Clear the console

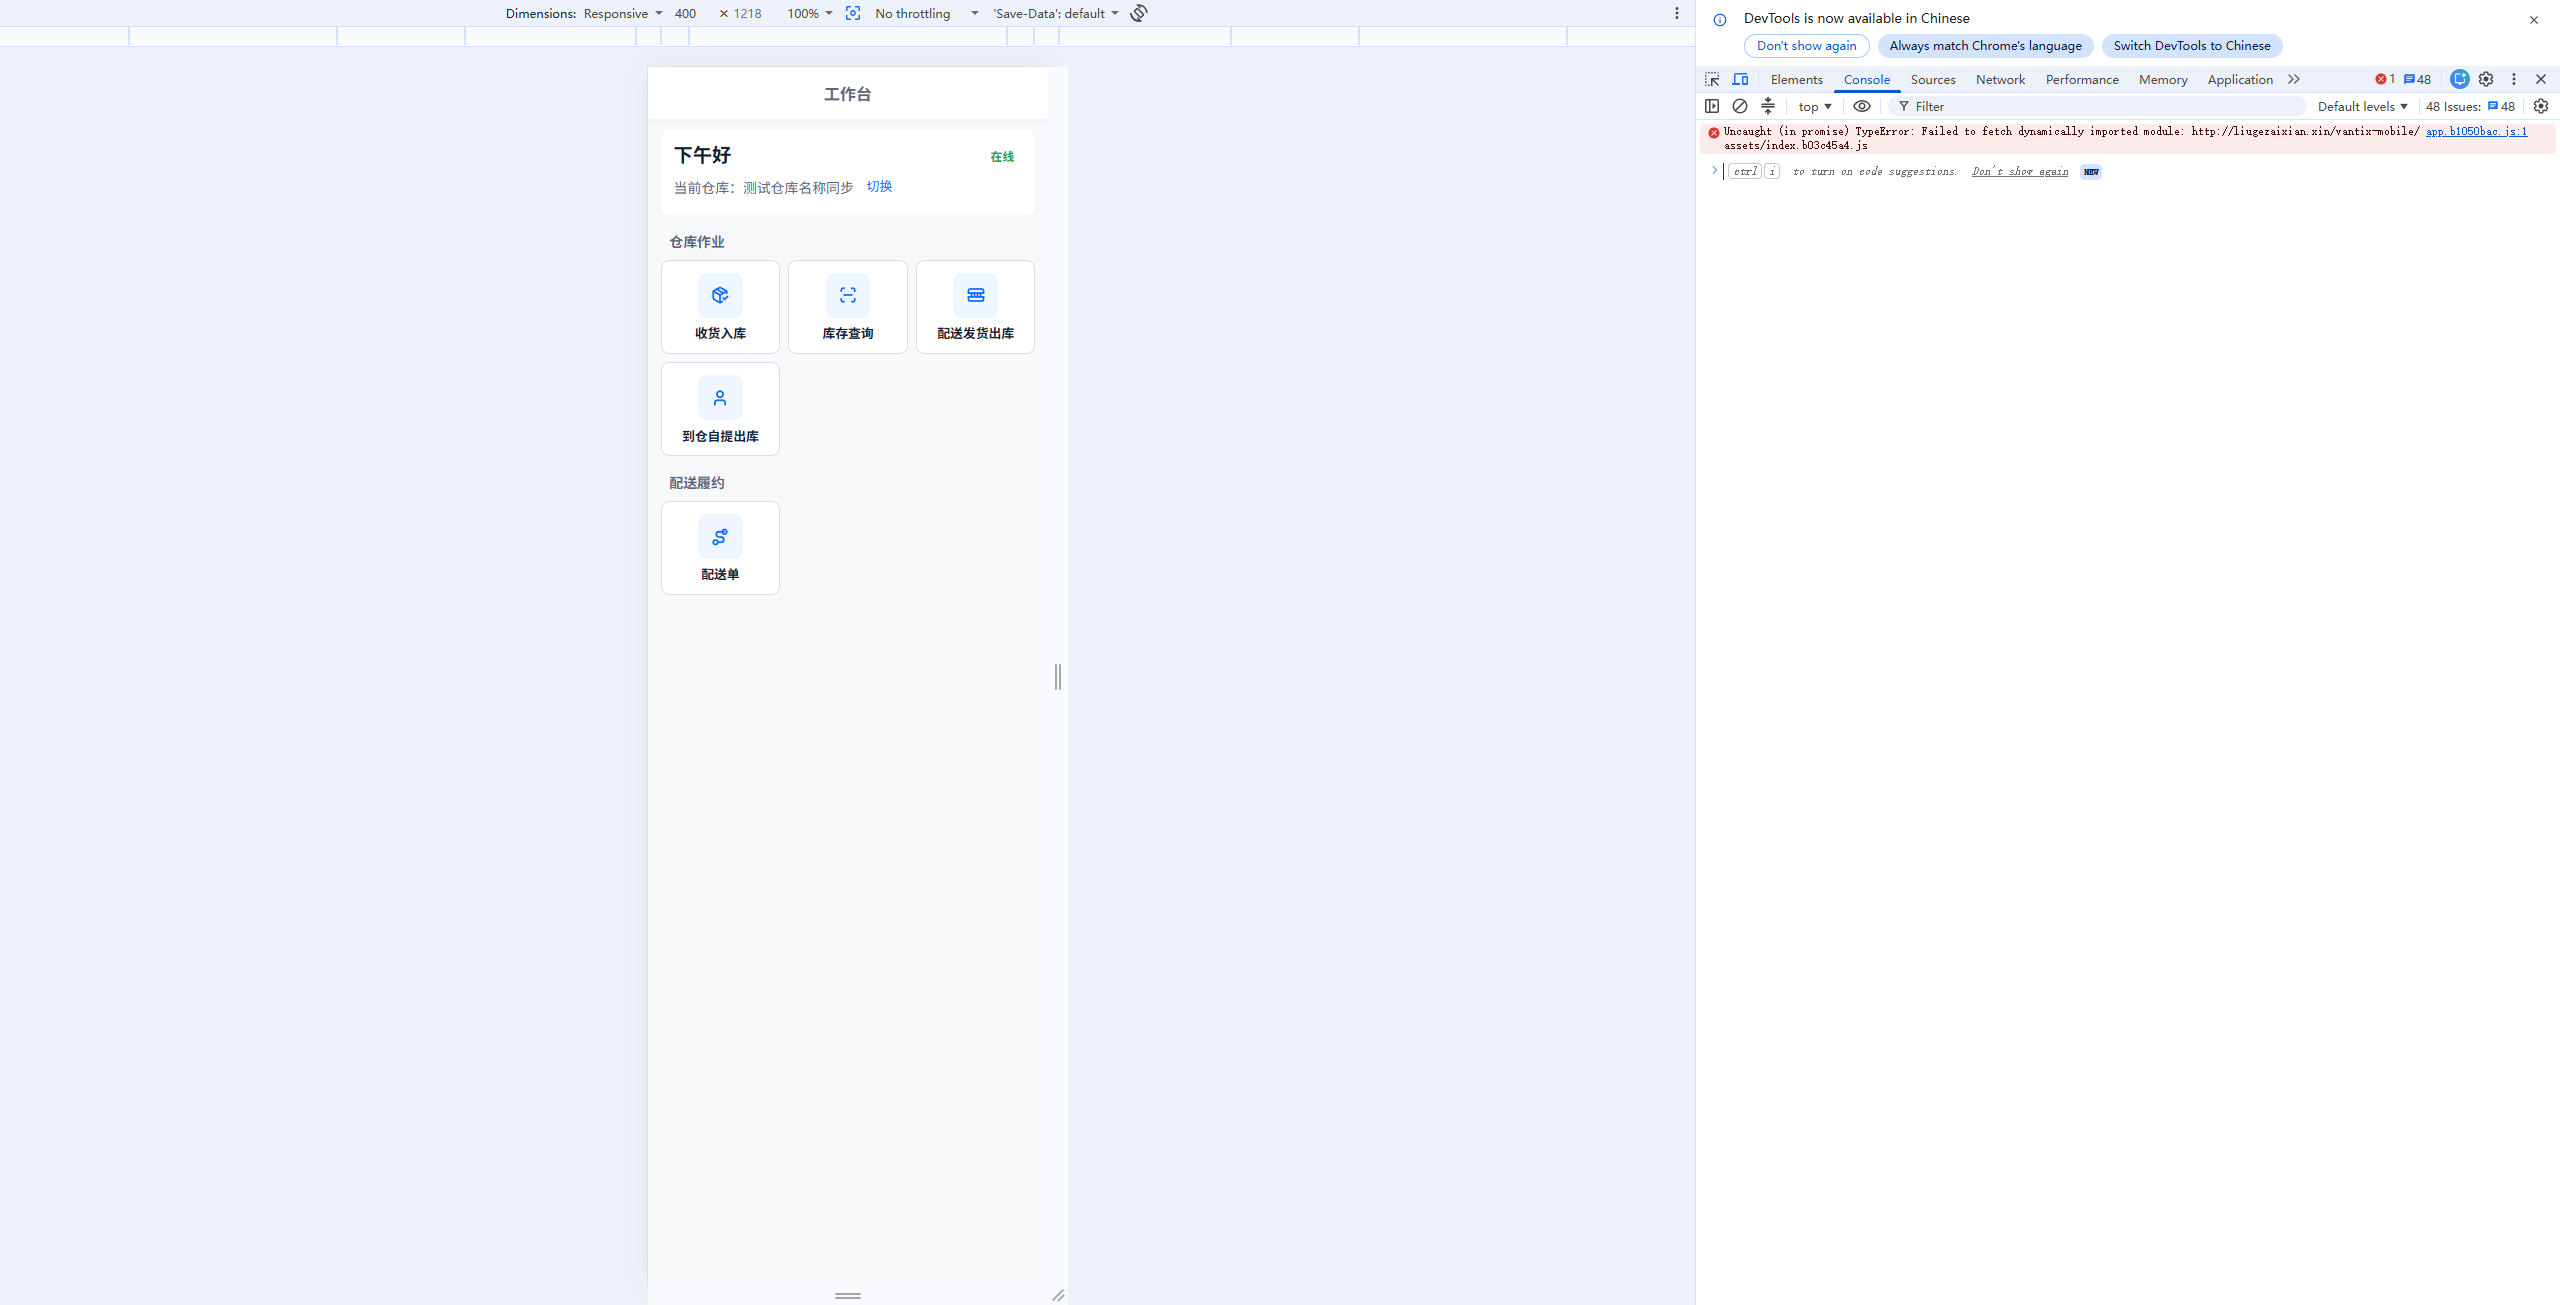[x=1740, y=106]
